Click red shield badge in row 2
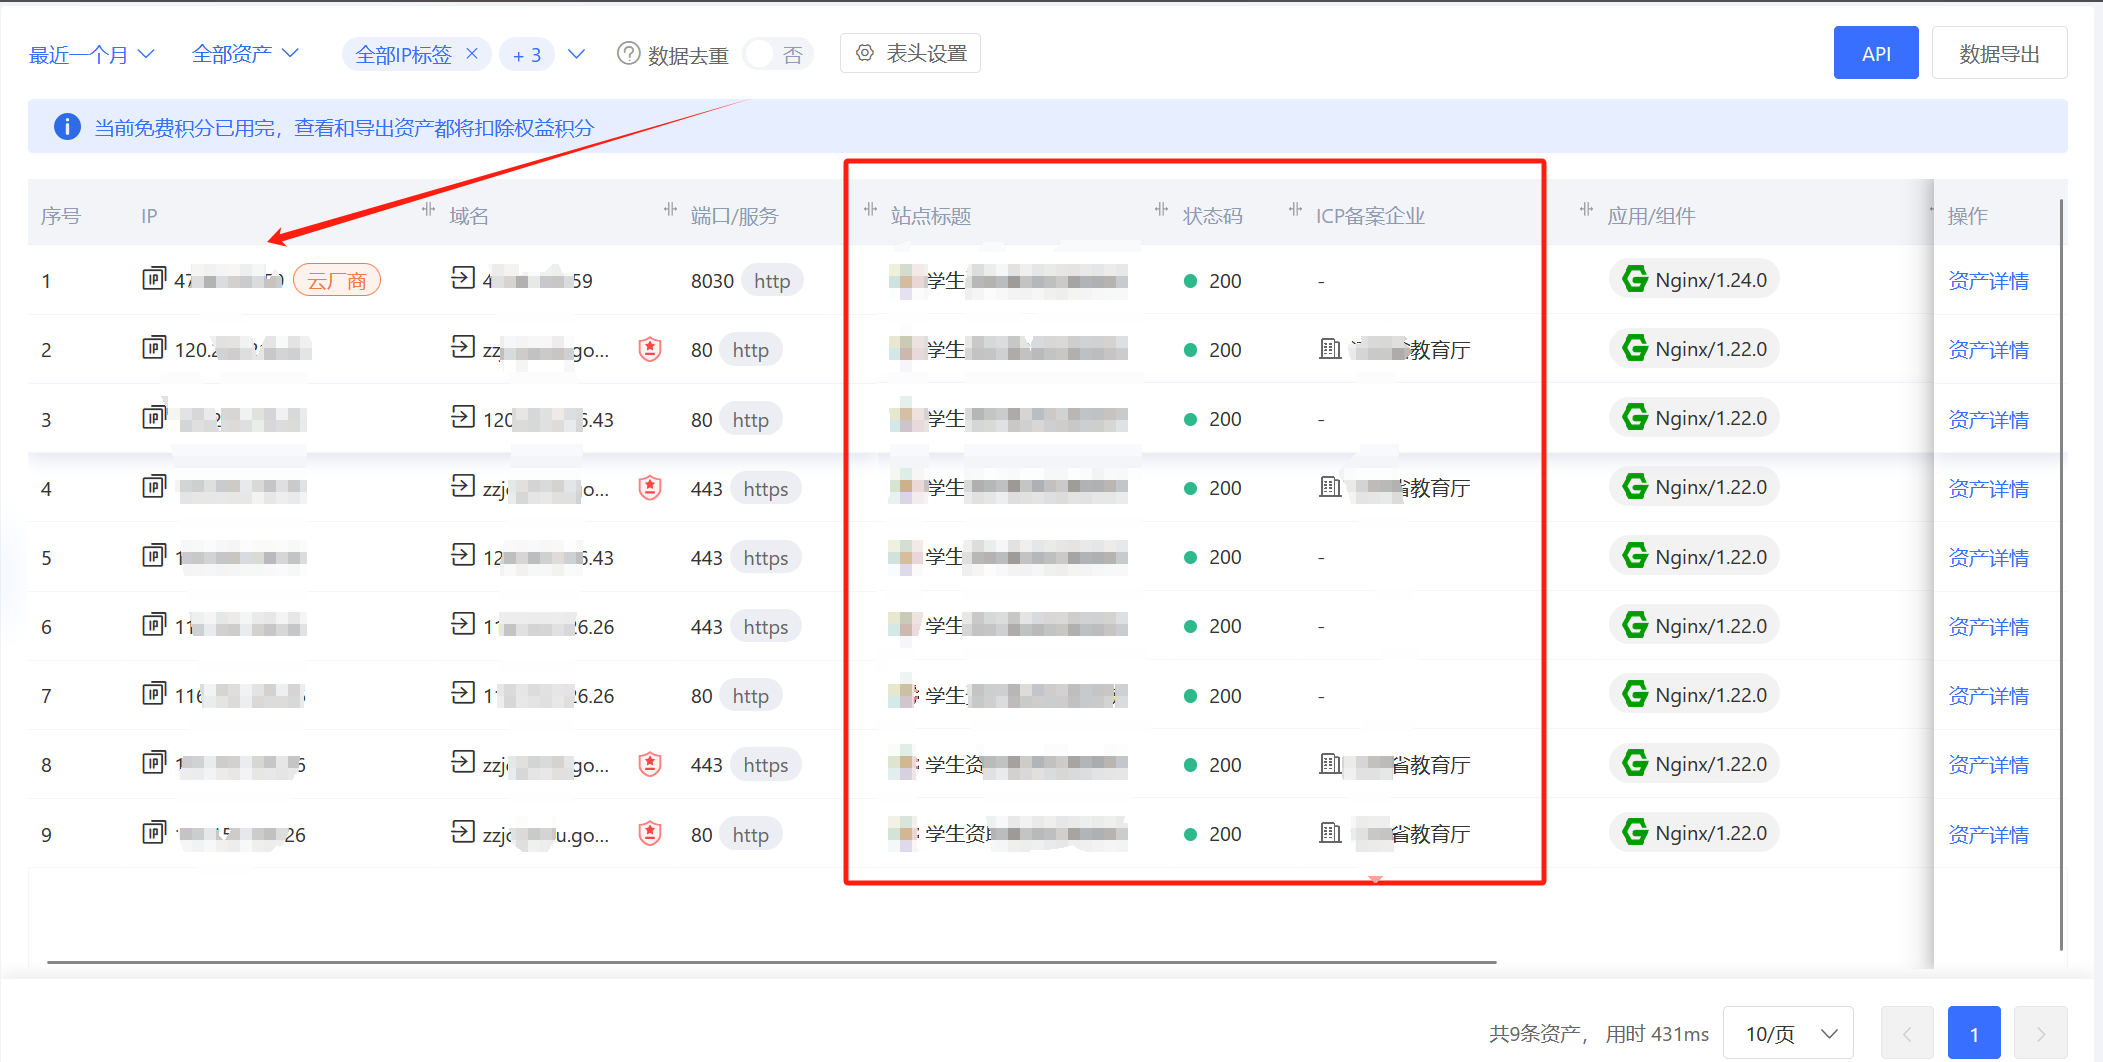The height and width of the screenshot is (1062, 2103). click(650, 349)
